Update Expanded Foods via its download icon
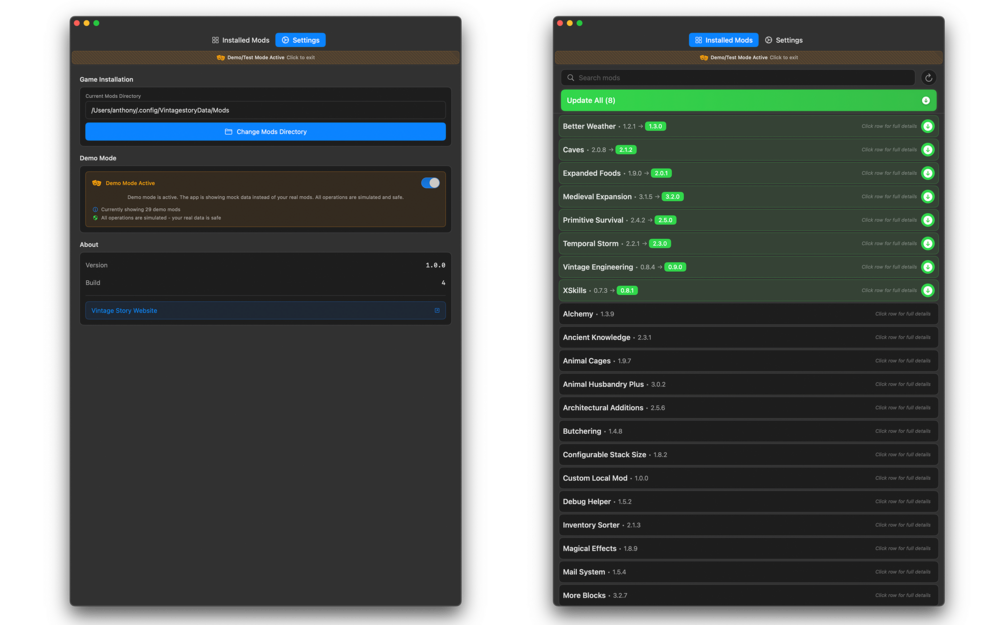Viewport: 1000px width, 625px height. pos(927,173)
